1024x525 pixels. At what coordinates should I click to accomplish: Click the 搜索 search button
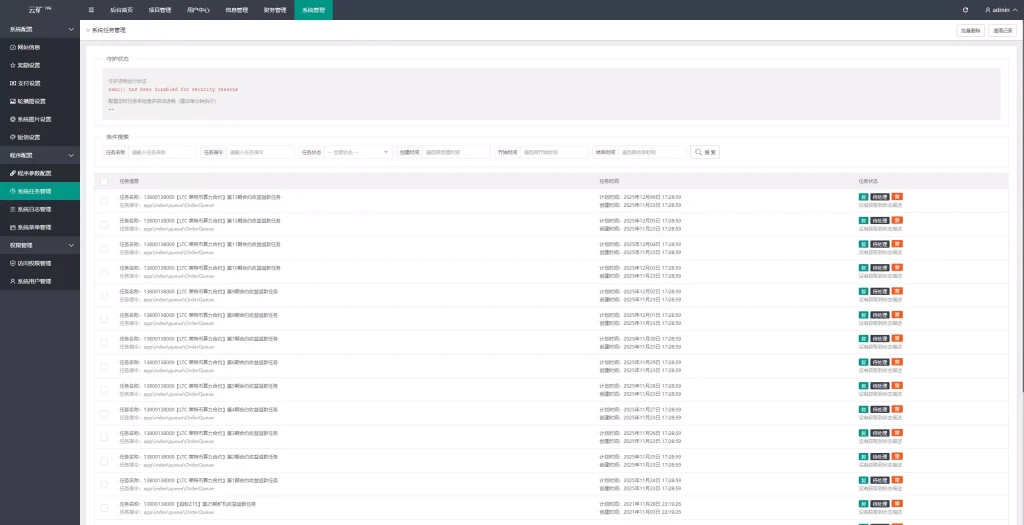(705, 151)
